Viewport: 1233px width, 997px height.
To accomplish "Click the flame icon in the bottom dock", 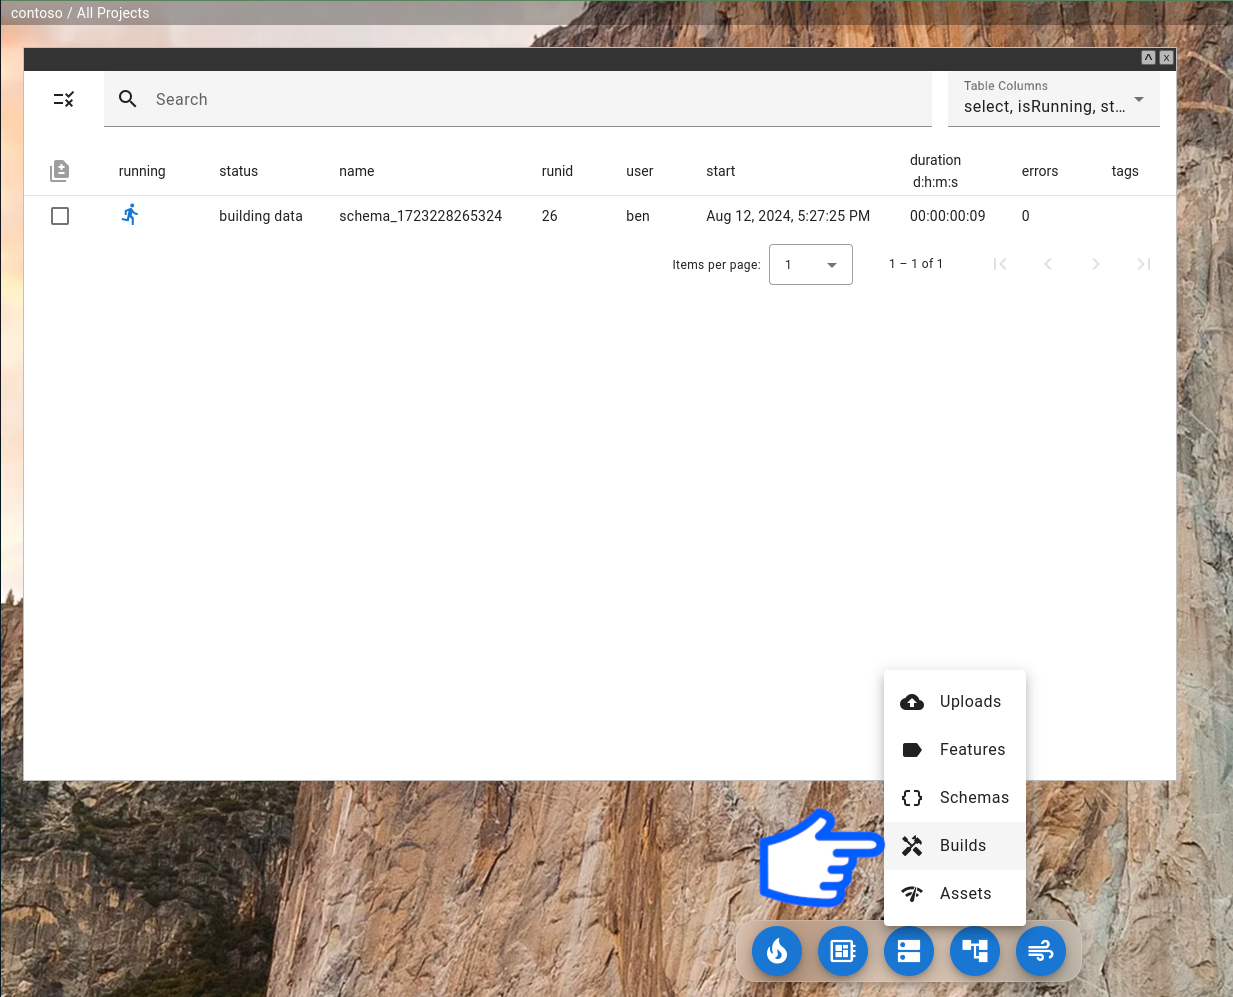I will [777, 950].
